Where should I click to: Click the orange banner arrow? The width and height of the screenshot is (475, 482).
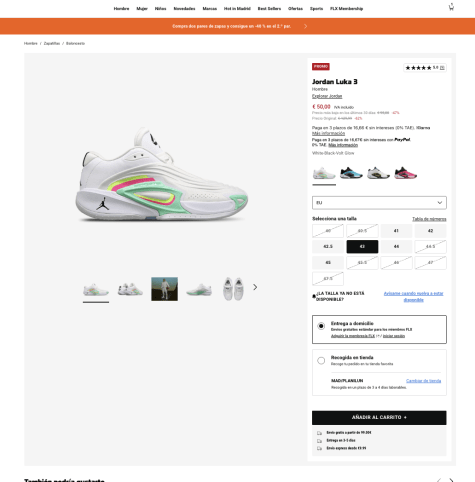tap(305, 26)
